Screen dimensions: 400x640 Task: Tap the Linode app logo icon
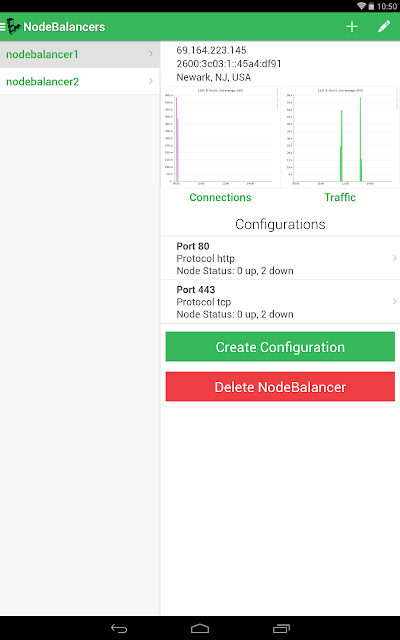click(x=13, y=27)
